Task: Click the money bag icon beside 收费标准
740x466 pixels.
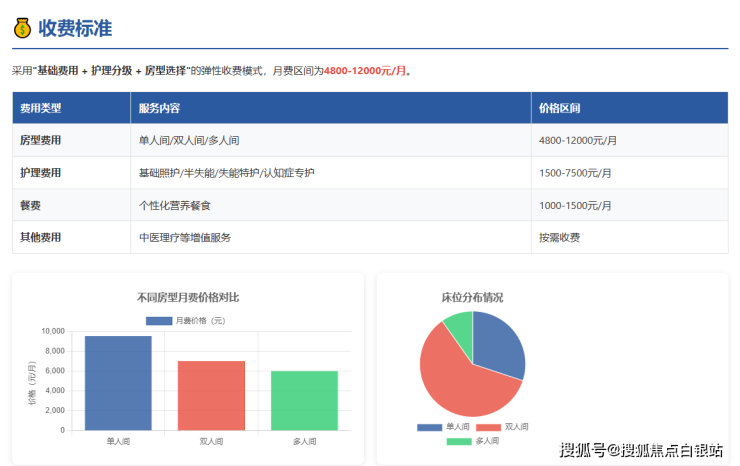Action: [22, 28]
